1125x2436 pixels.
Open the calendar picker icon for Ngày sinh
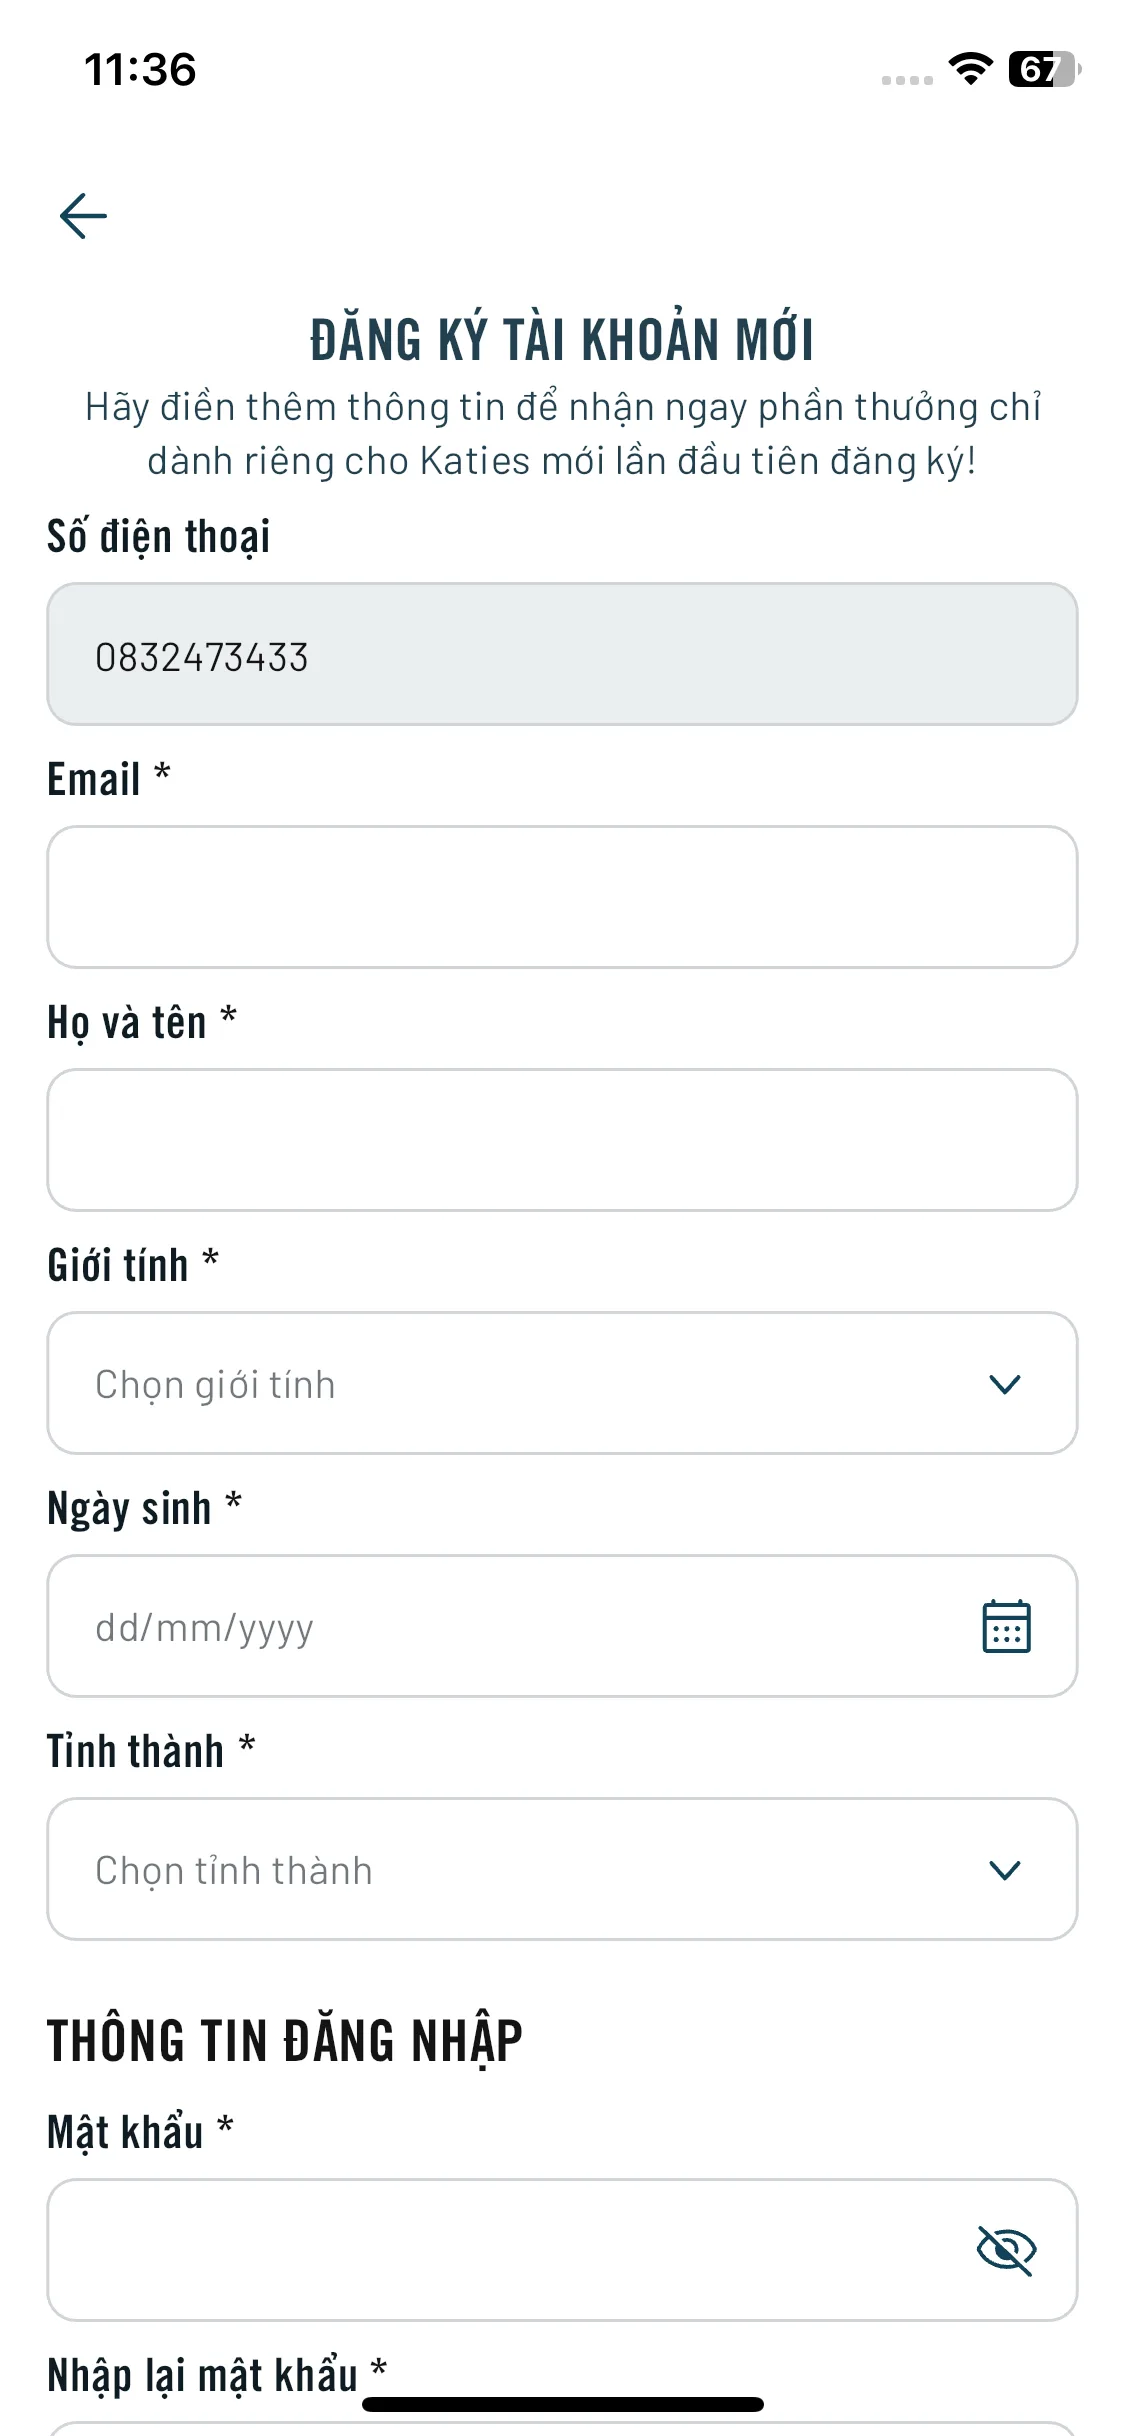click(1006, 1627)
